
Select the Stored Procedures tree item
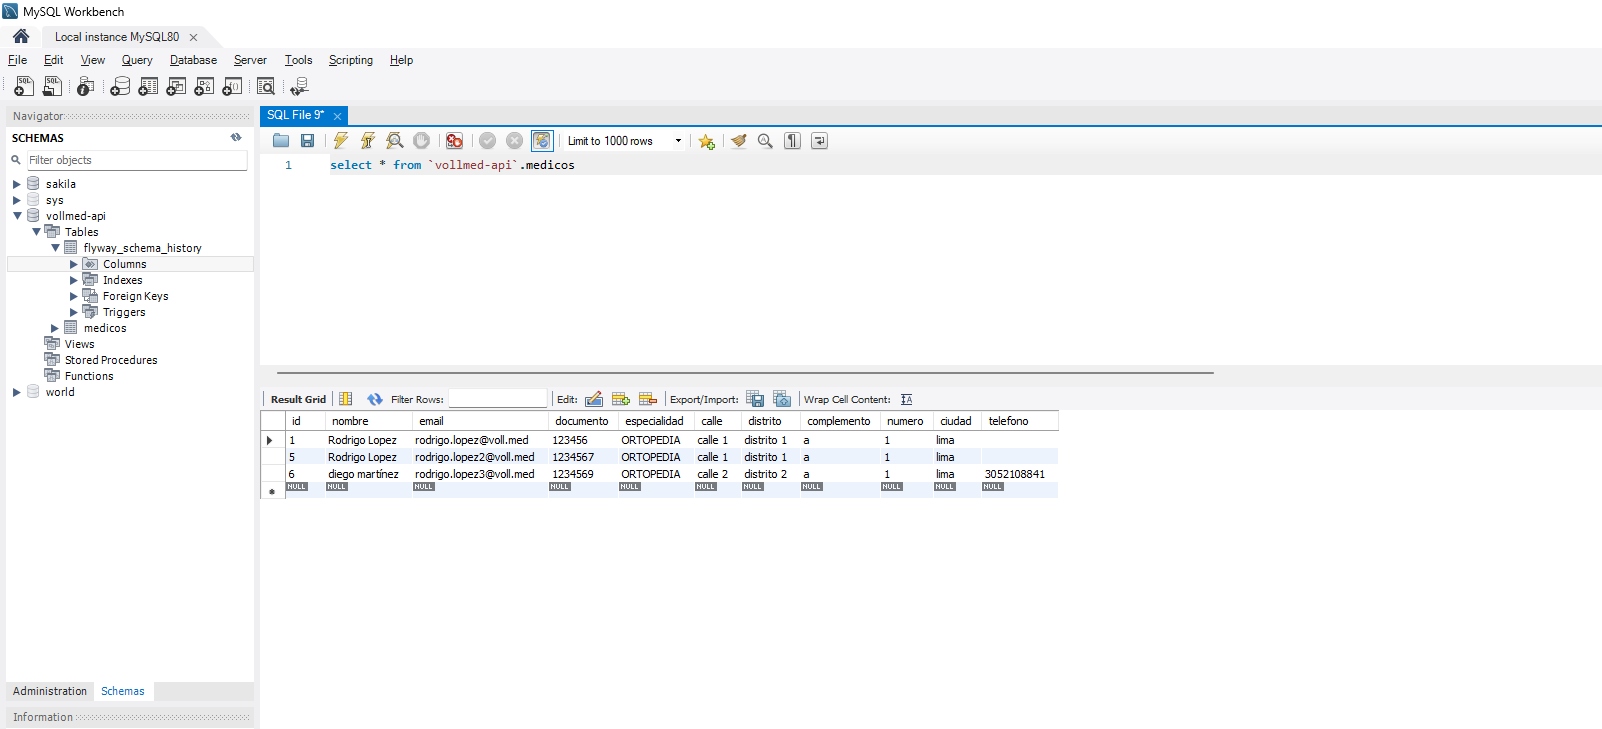[111, 360]
